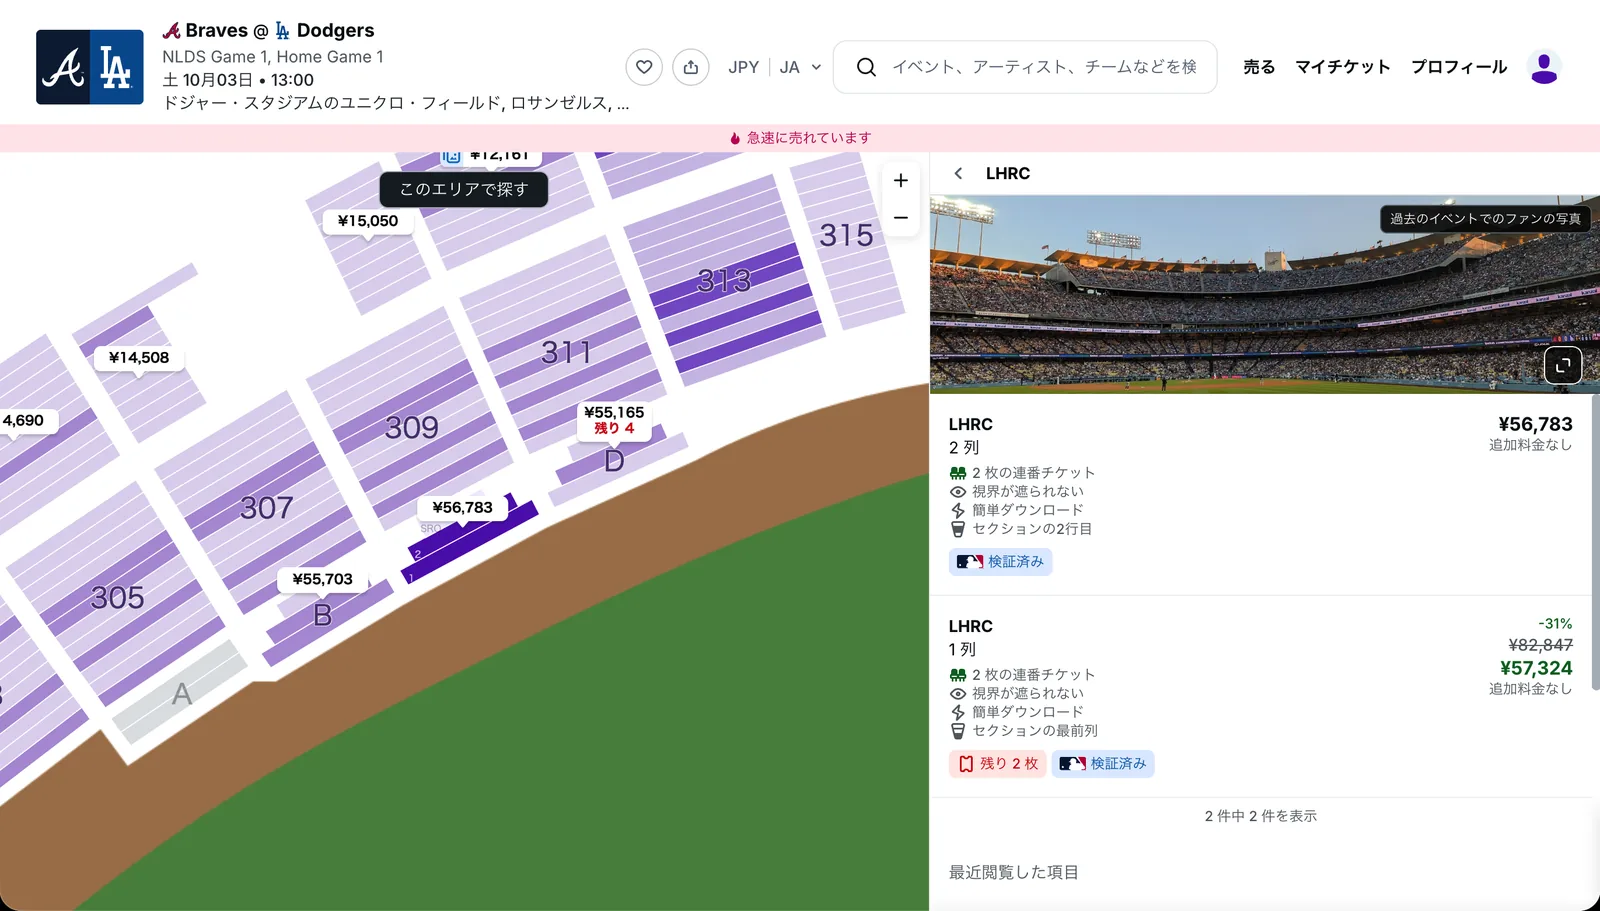Click the listing panel scrollbar
1600x911 pixels.
click(1595, 543)
